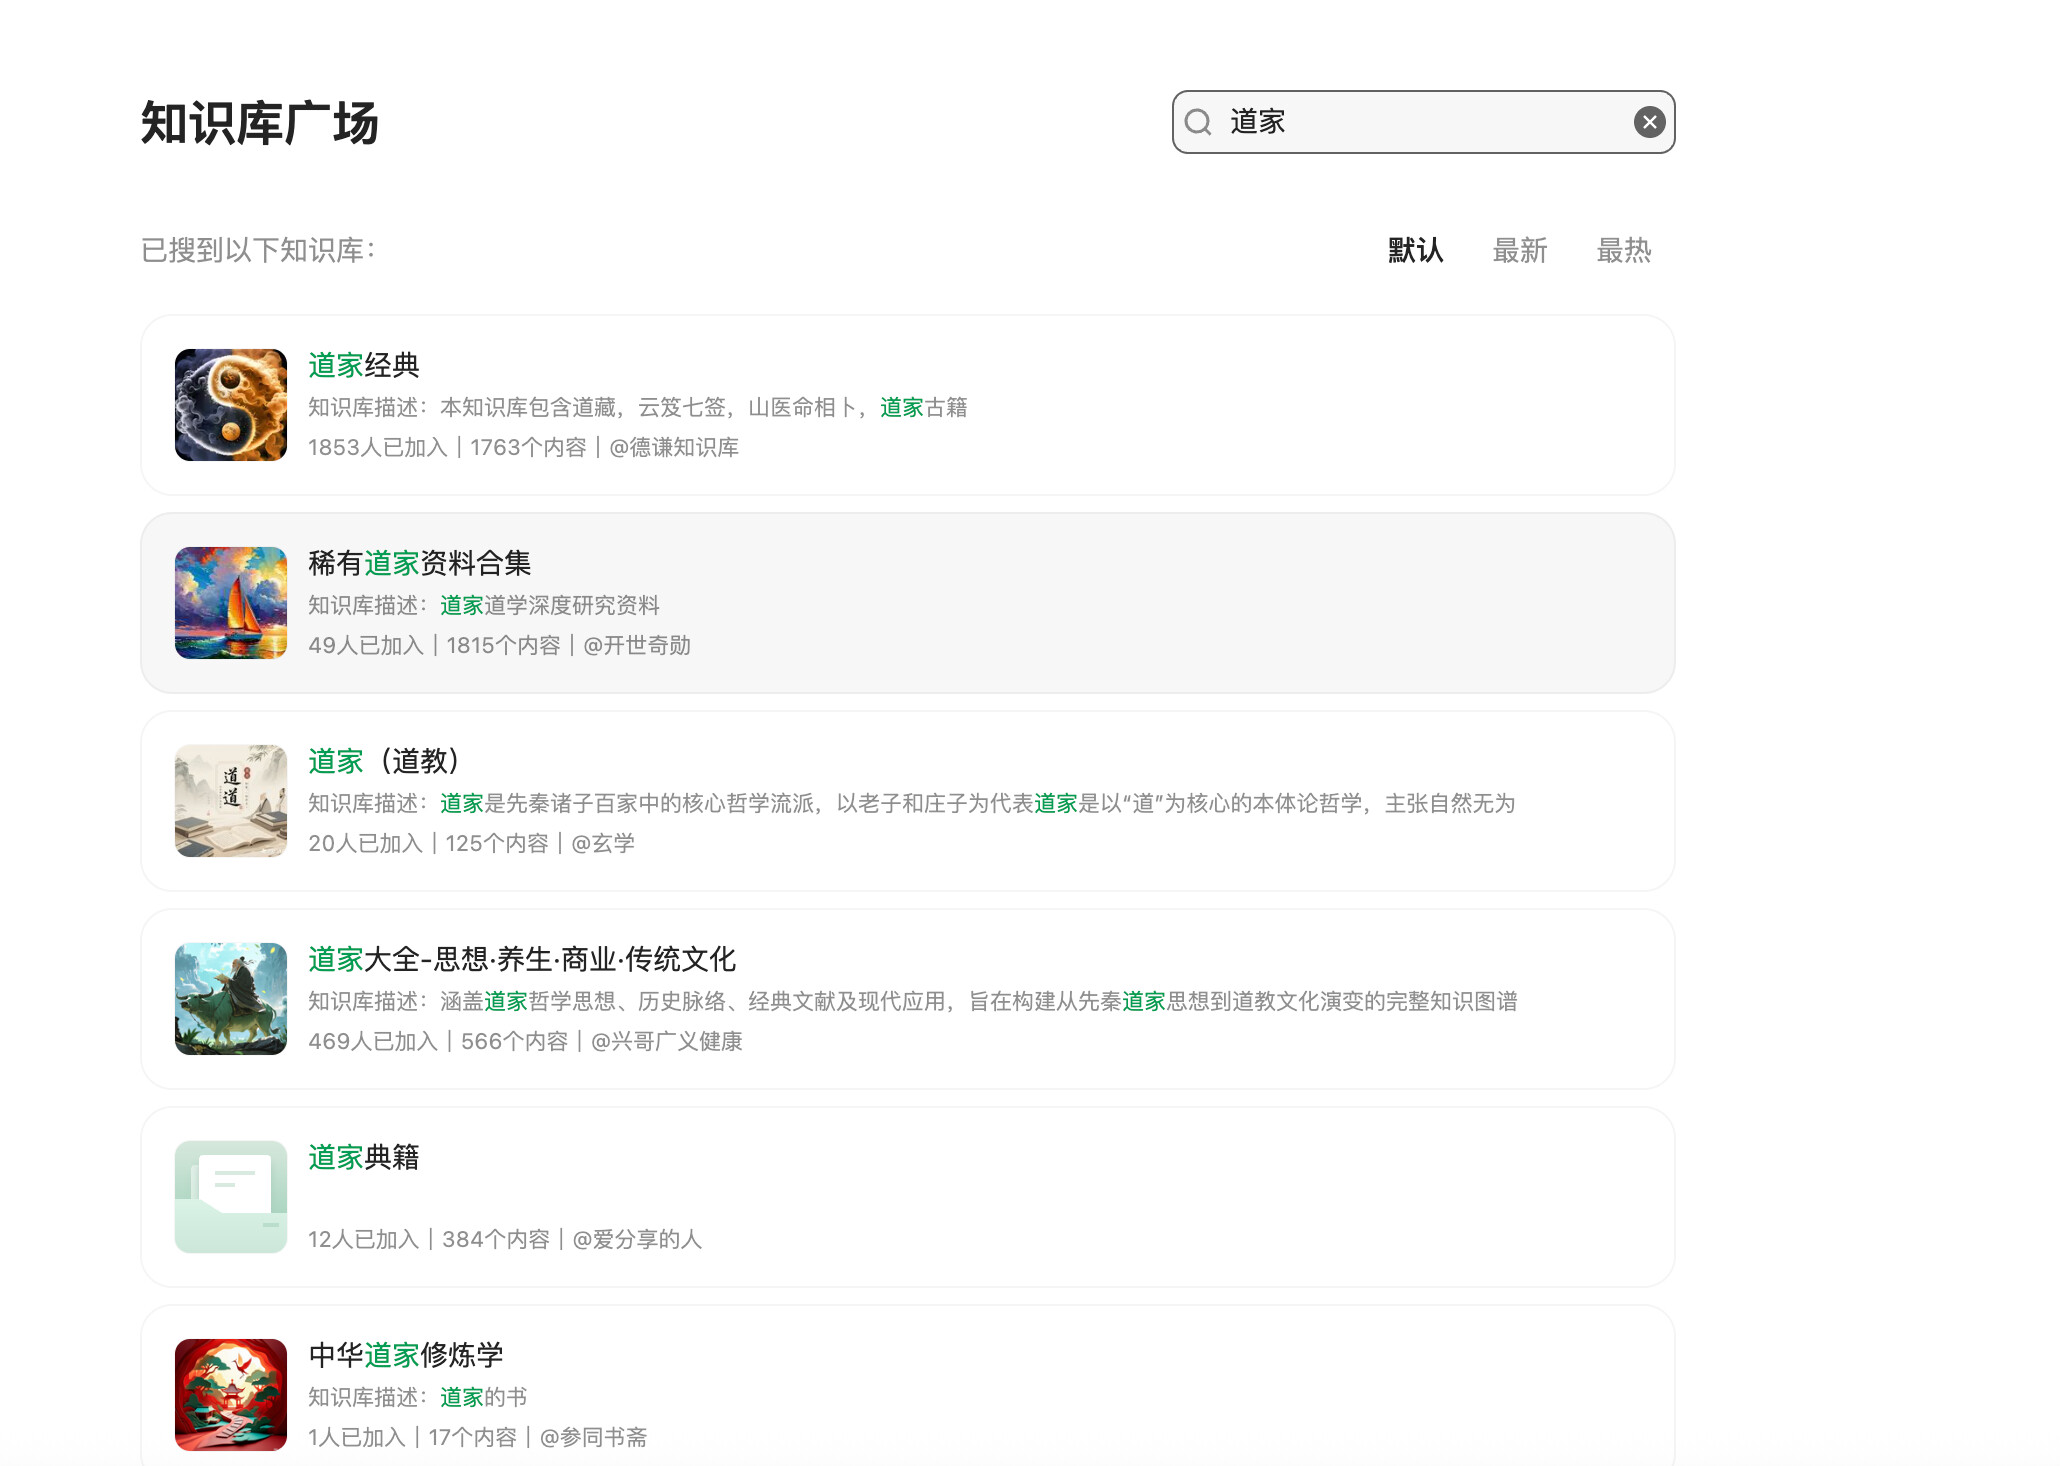Click the 知识库广场 page heading
The image size is (2060, 1466).
(260, 123)
